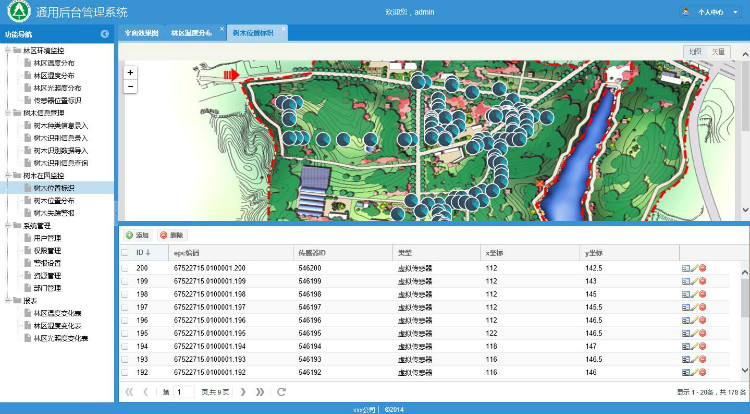Close the 树木位置标识 tab

click(x=283, y=29)
